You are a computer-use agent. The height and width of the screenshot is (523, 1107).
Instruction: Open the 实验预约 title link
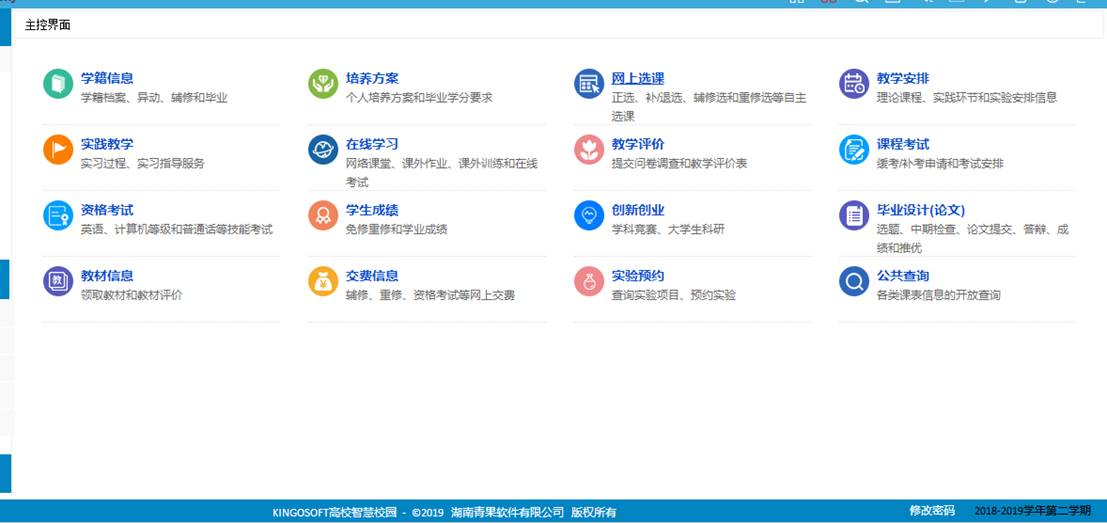[x=638, y=275]
